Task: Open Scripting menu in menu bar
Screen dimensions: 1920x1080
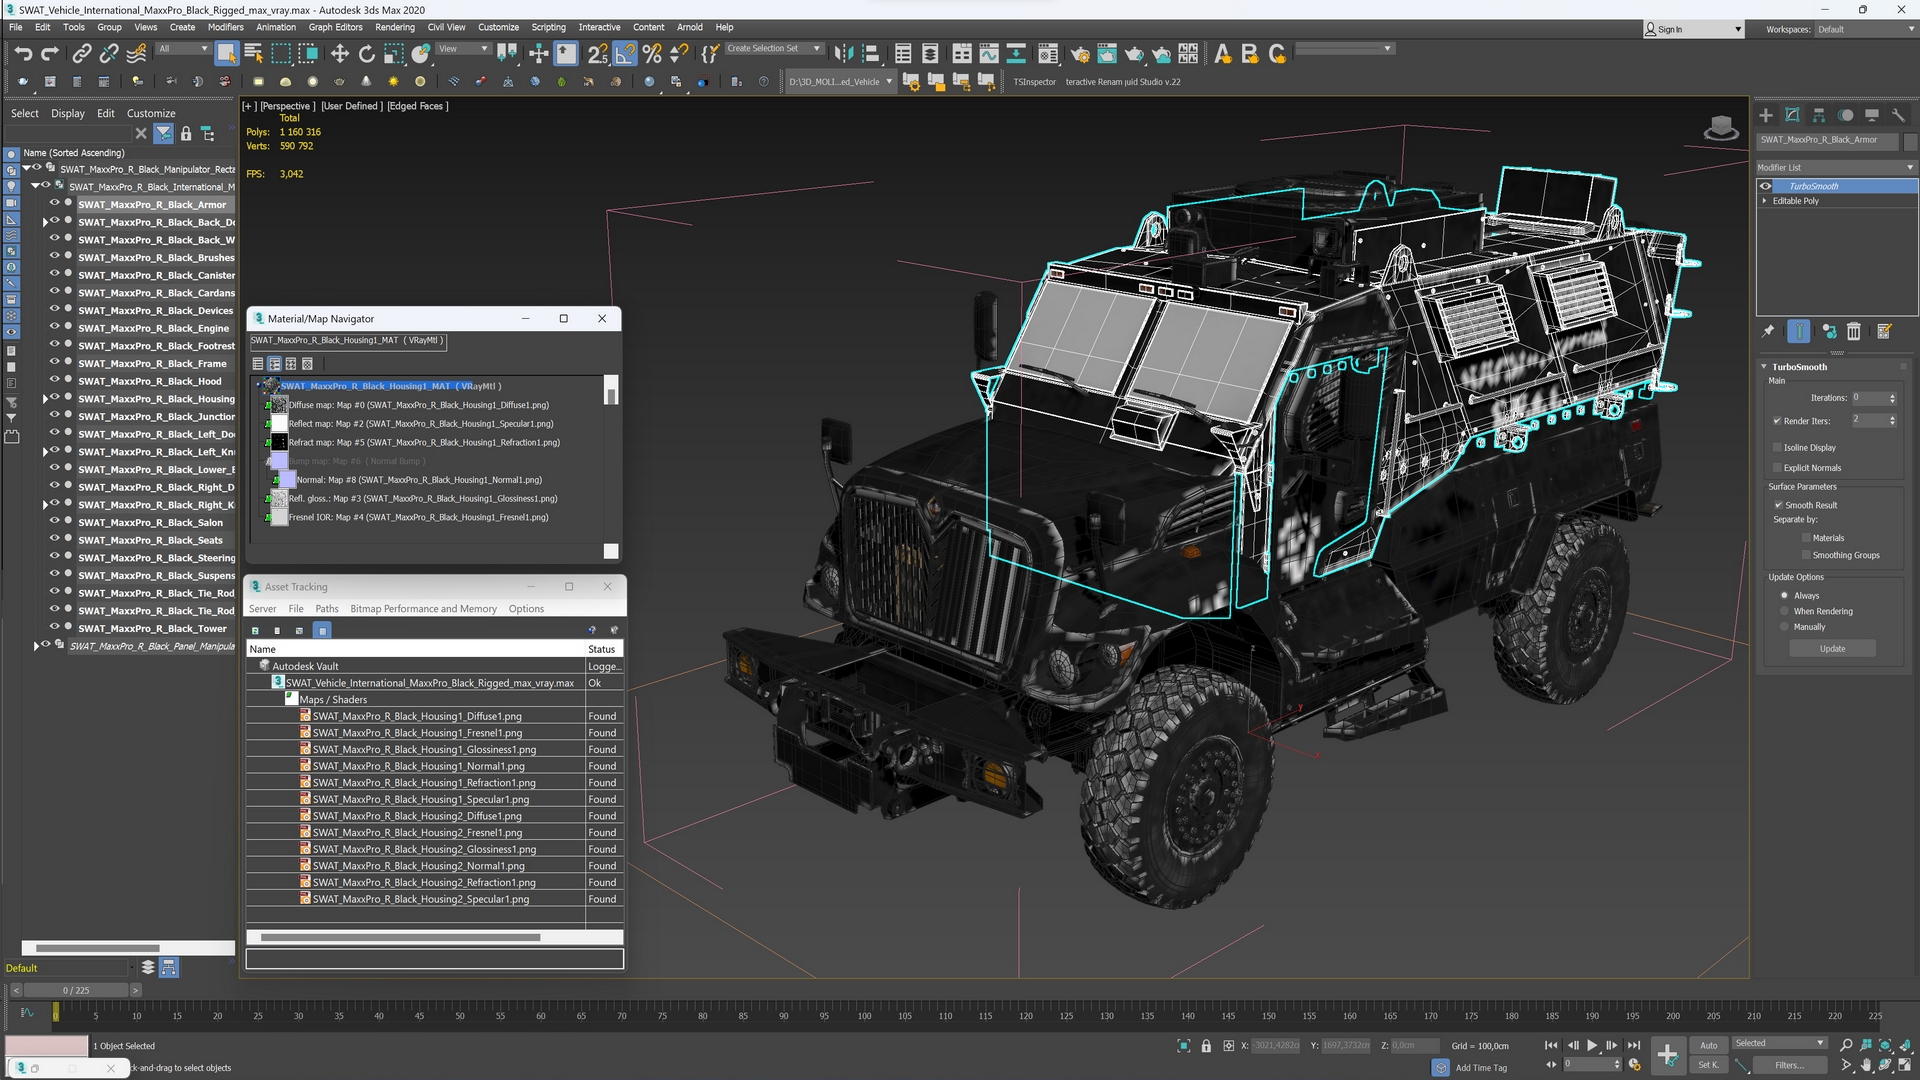Action: (x=548, y=27)
